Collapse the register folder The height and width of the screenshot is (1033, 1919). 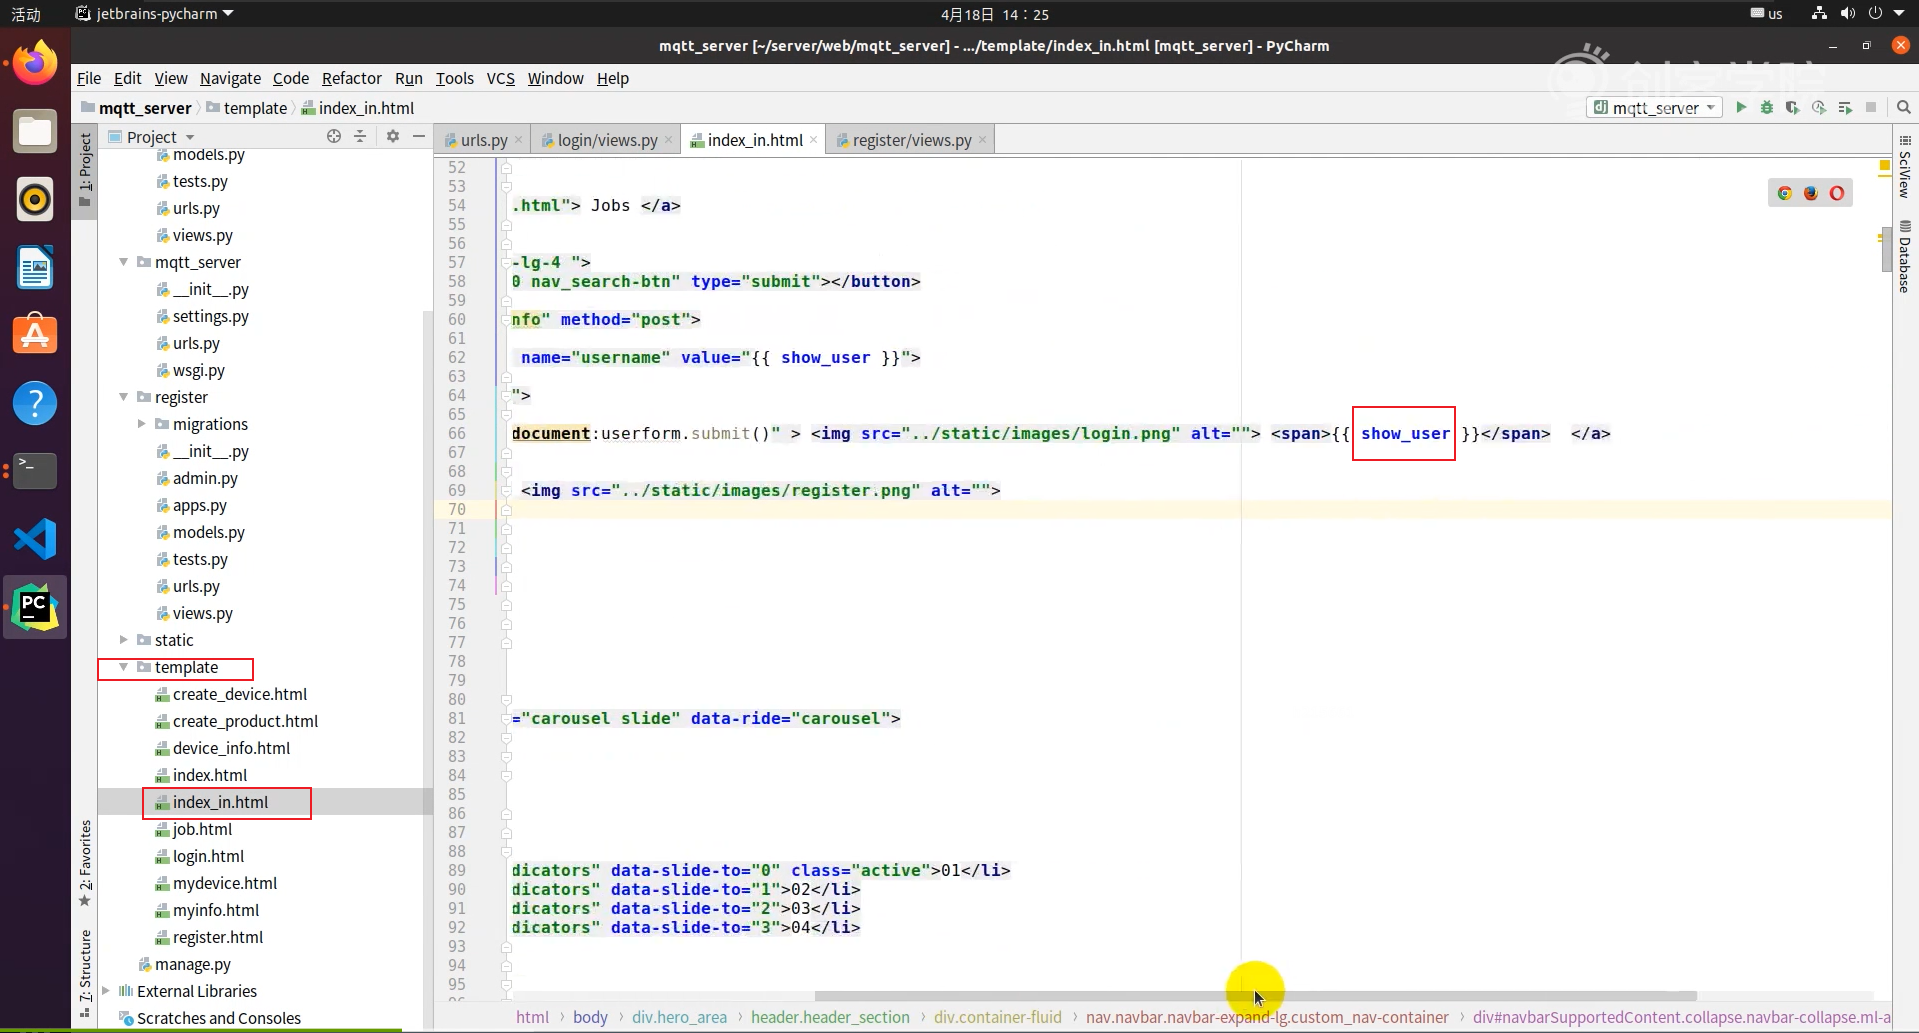click(x=124, y=397)
